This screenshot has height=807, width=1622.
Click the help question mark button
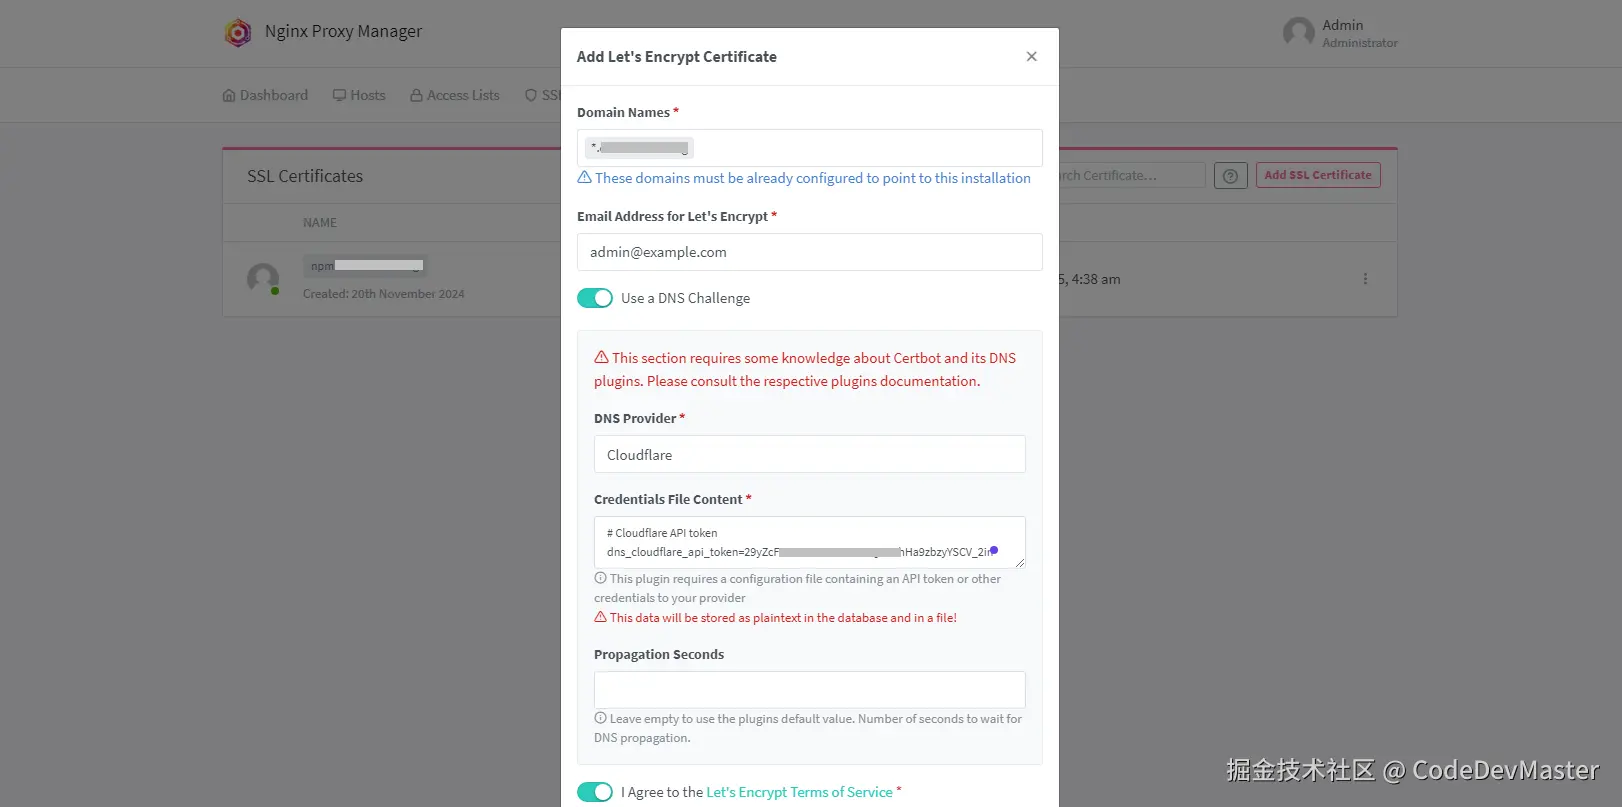(x=1230, y=176)
